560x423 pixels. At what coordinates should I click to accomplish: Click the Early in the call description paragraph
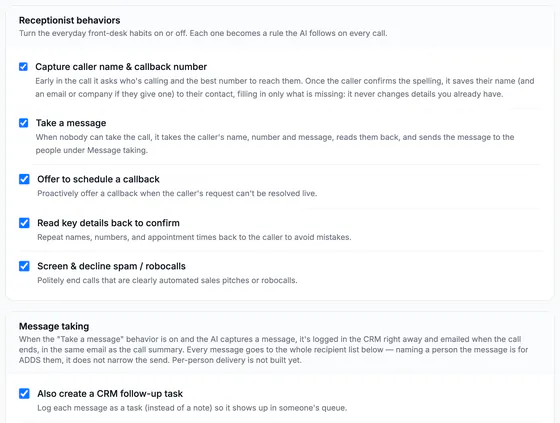pyautogui.click(x=285, y=88)
